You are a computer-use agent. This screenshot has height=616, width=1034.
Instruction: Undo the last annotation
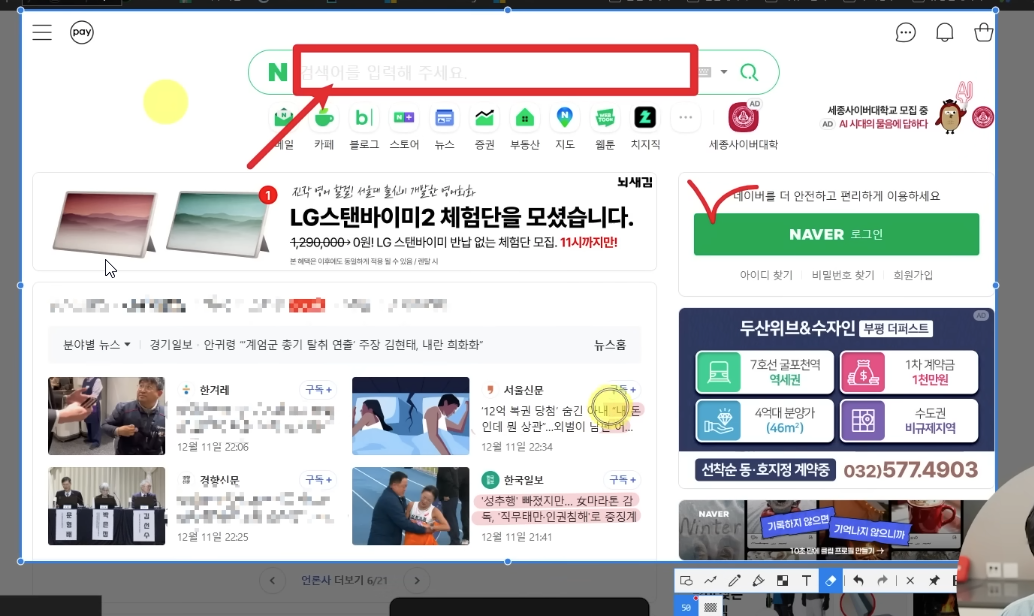858,580
